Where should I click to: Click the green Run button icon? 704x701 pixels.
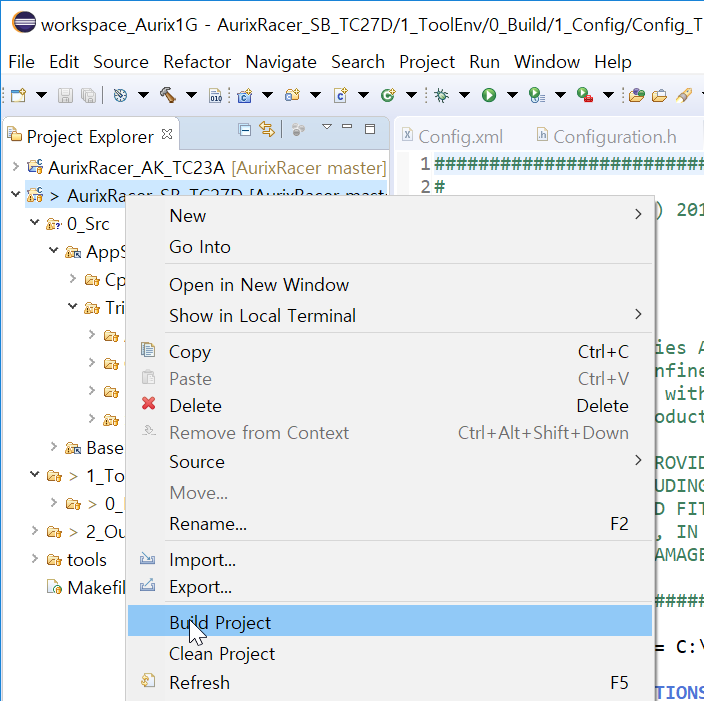coord(489,95)
